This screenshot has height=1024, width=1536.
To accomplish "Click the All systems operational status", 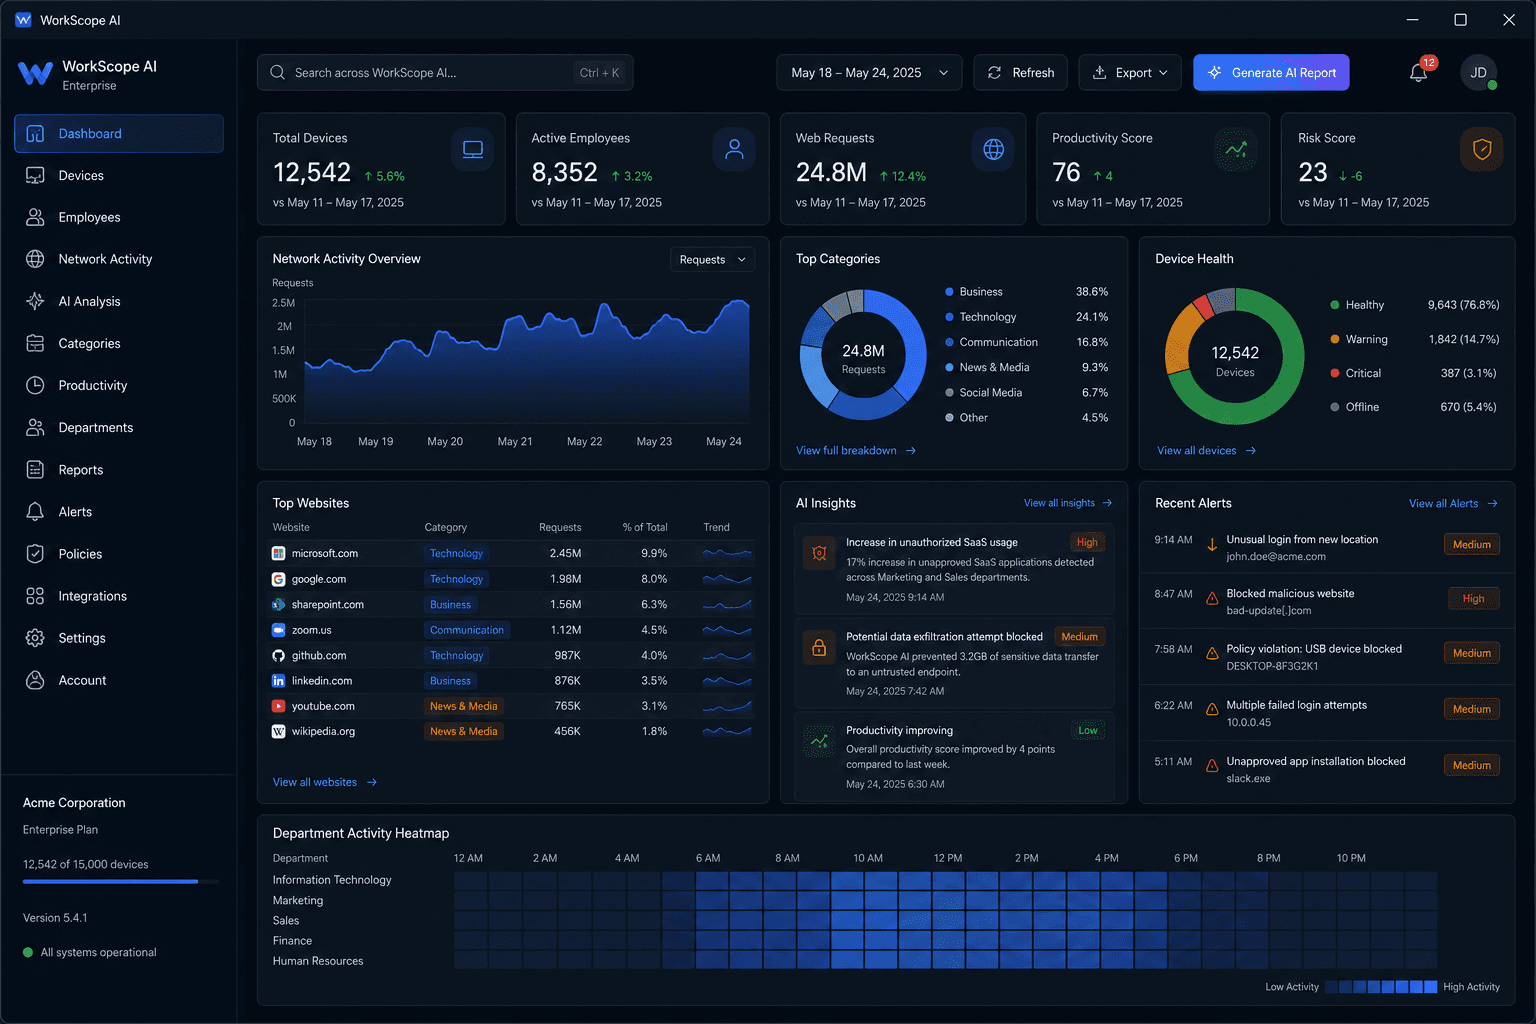I will click(90, 953).
